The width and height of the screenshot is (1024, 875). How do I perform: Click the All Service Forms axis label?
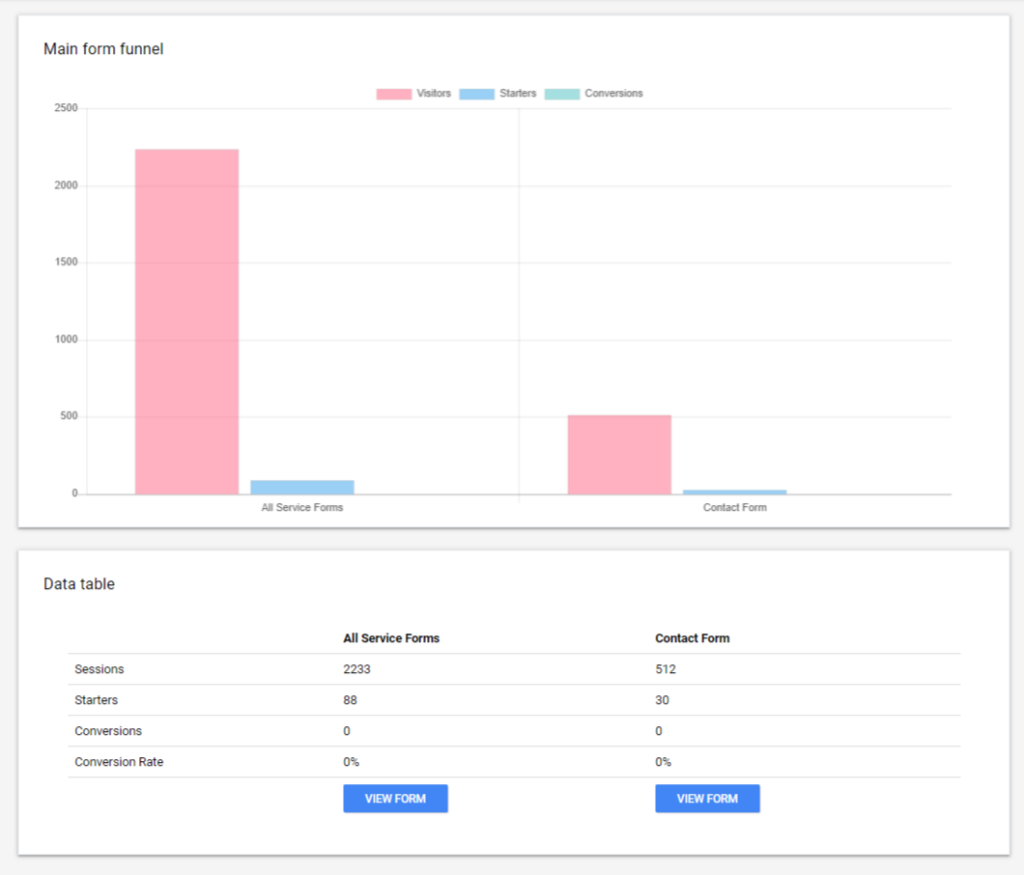coord(302,507)
